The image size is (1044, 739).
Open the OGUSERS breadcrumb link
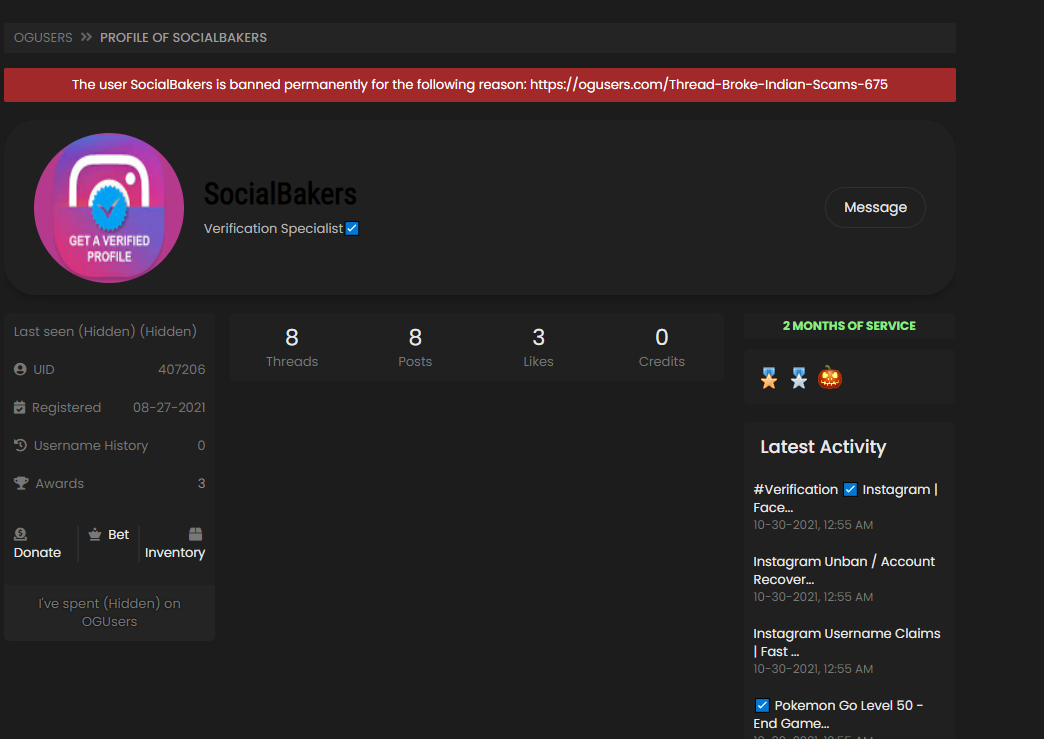pos(43,38)
